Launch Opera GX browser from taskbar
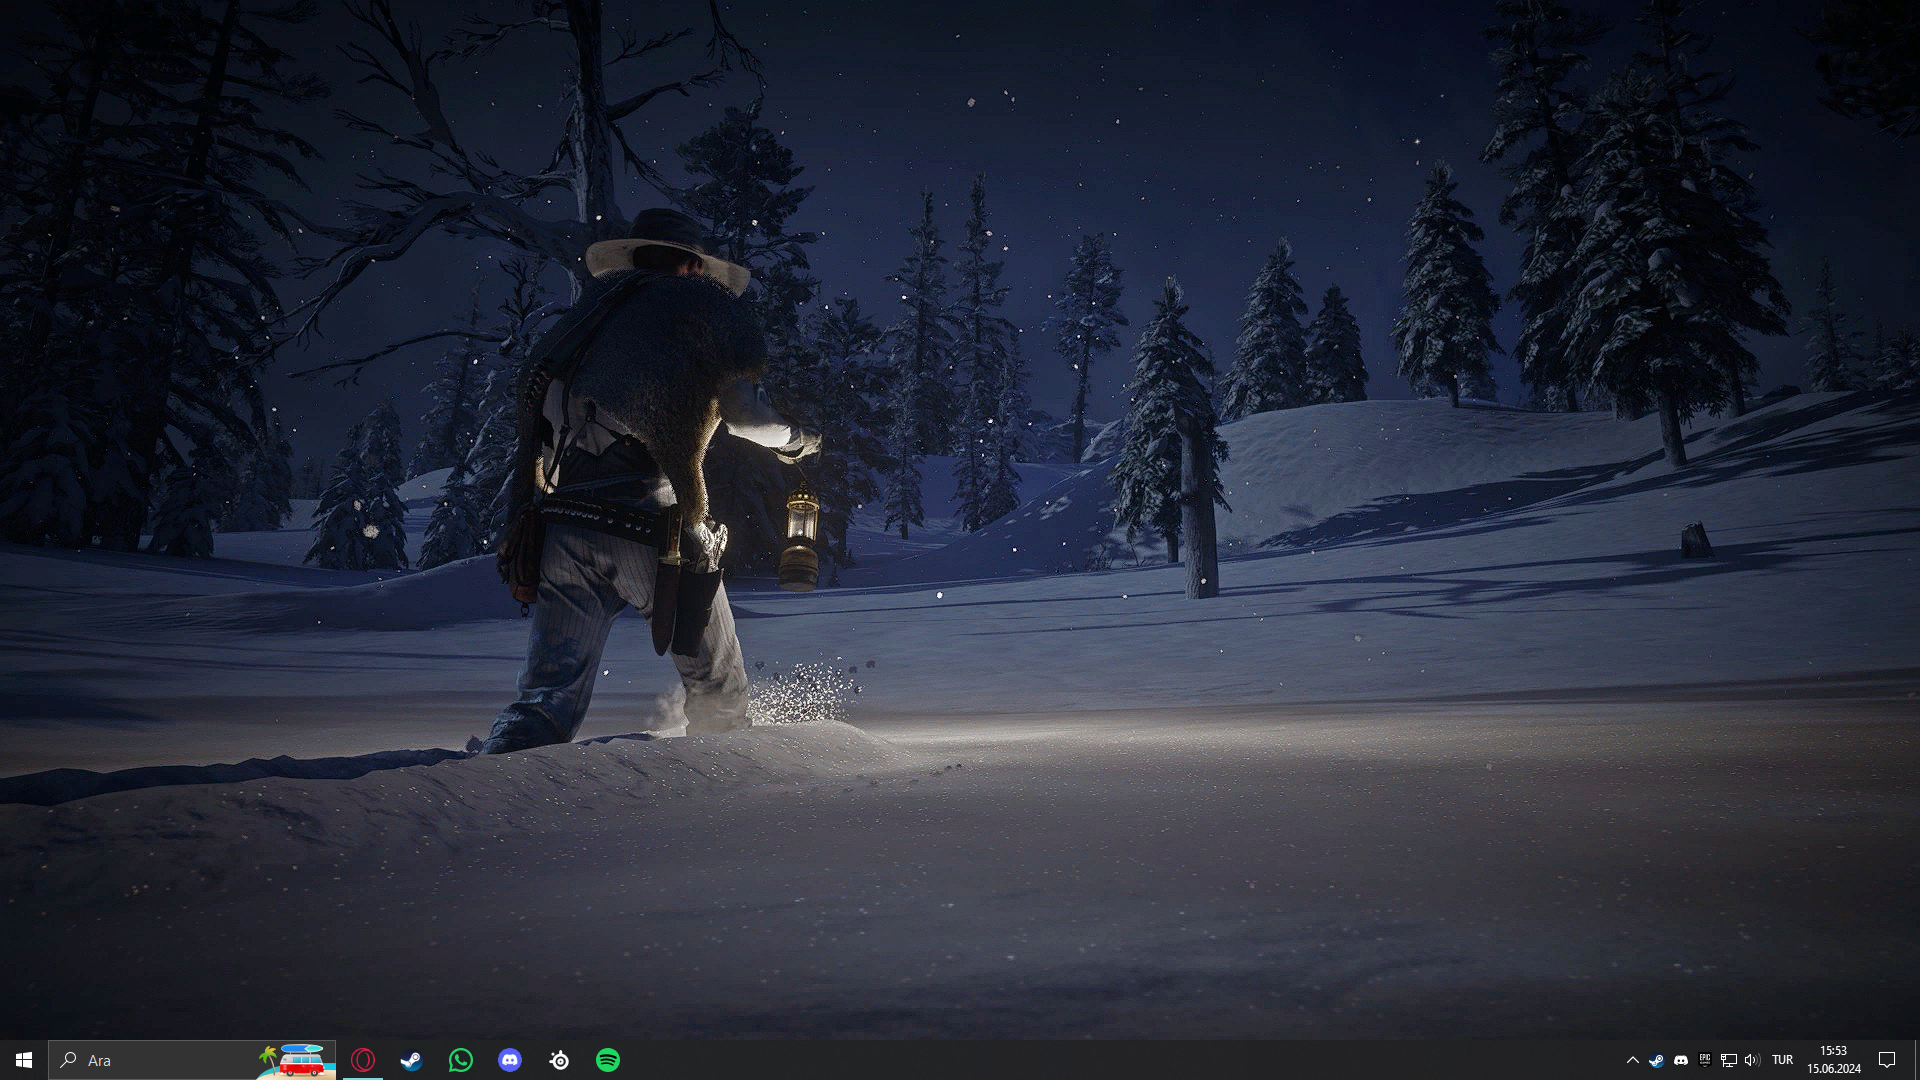The height and width of the screenshot is (1080, 1920). click(363, 1060)
